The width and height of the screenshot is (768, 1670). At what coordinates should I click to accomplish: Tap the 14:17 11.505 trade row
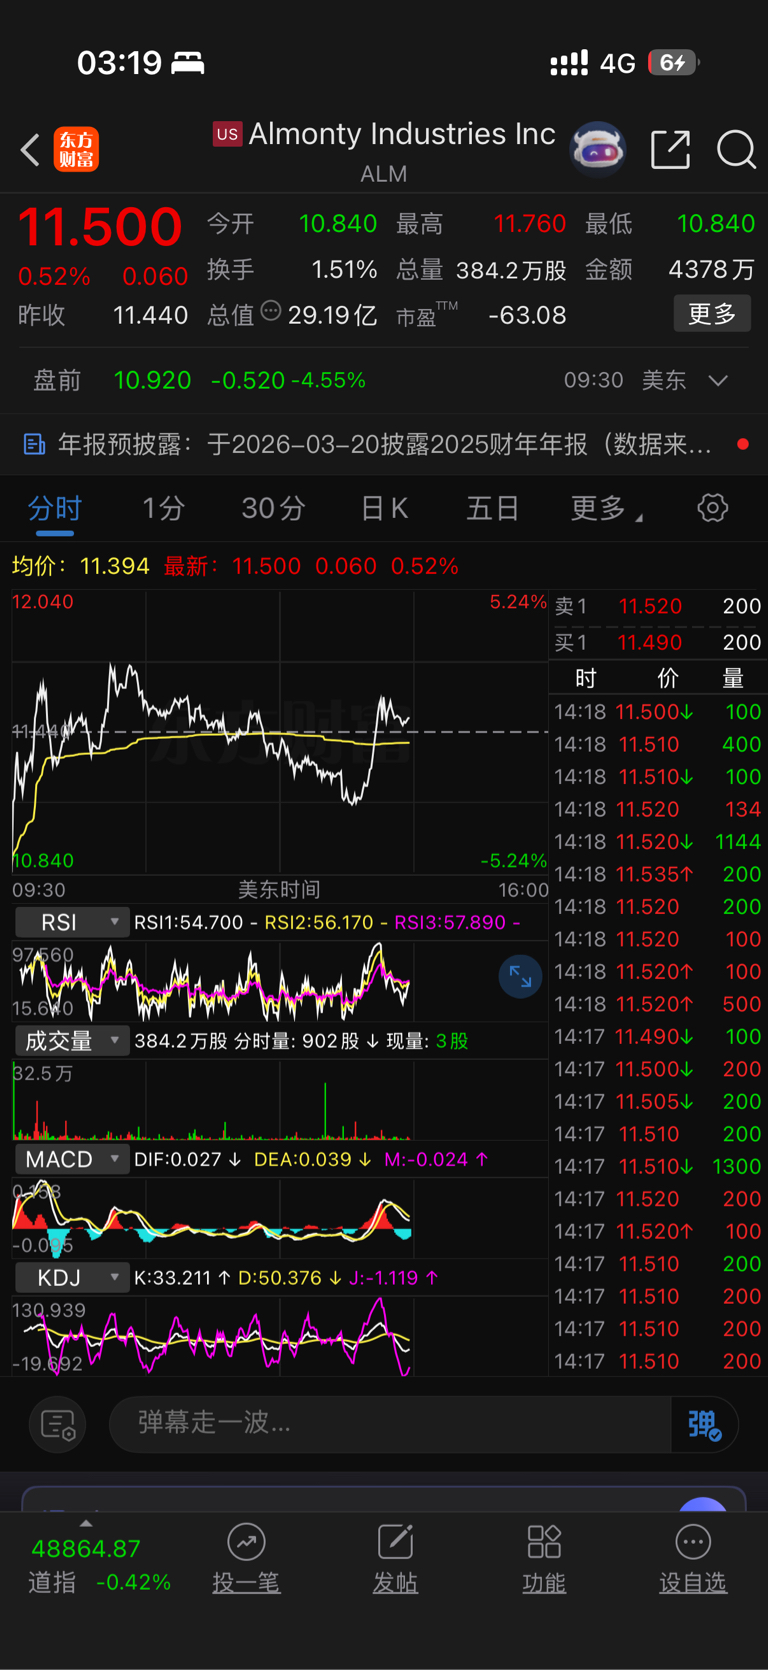(x=658, y=1101)
